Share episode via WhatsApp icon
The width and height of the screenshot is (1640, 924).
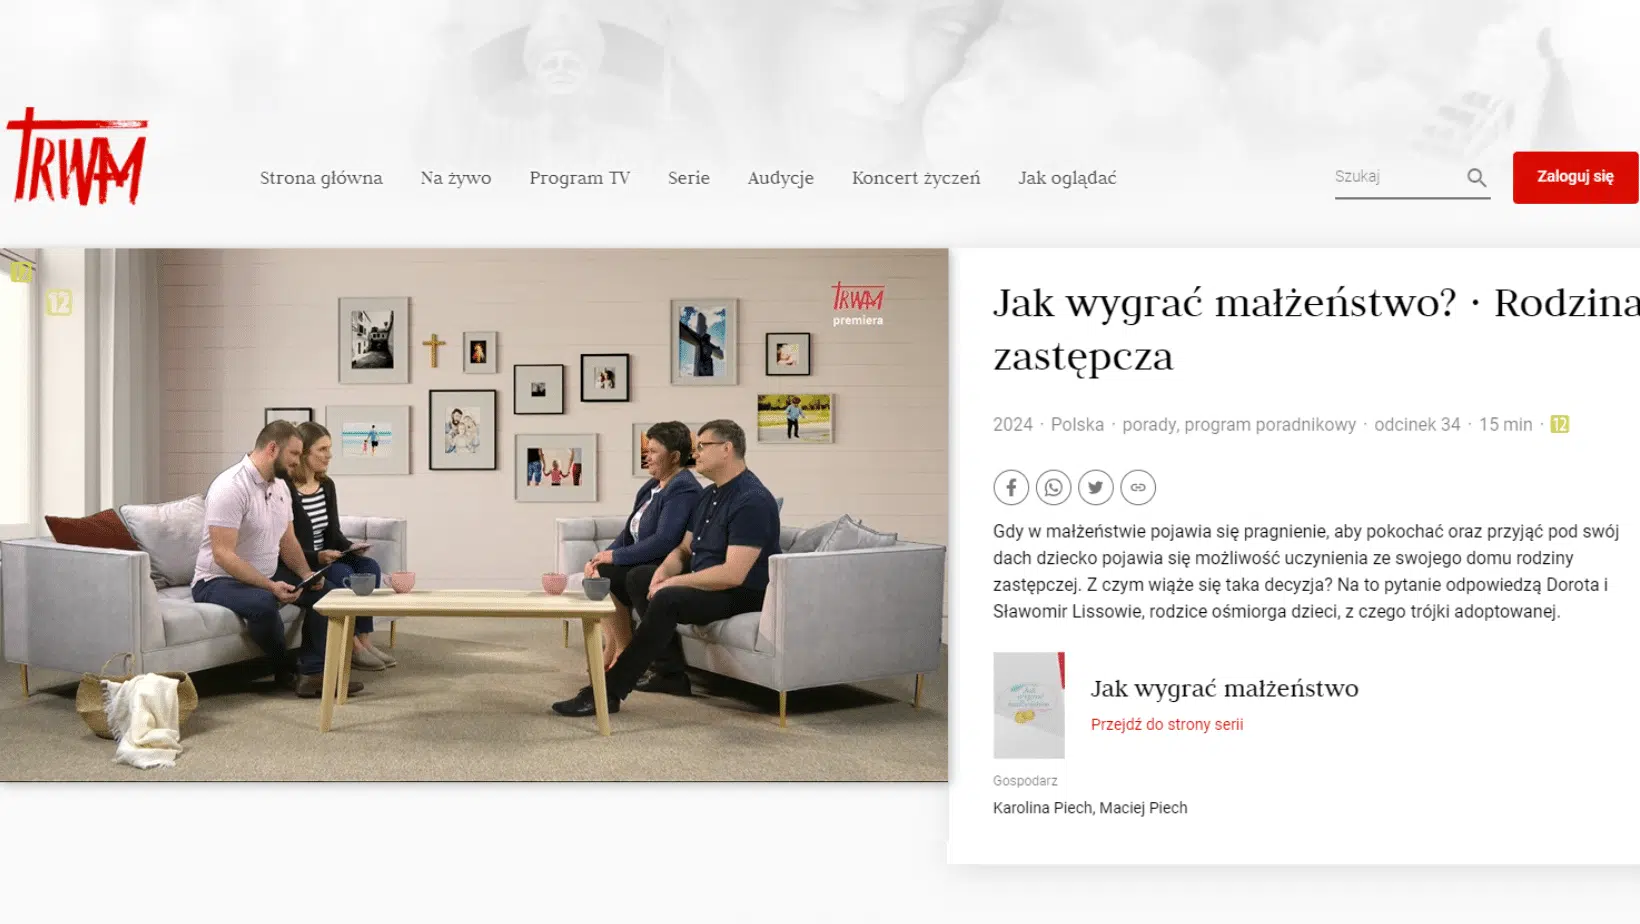click(1053, 487)
